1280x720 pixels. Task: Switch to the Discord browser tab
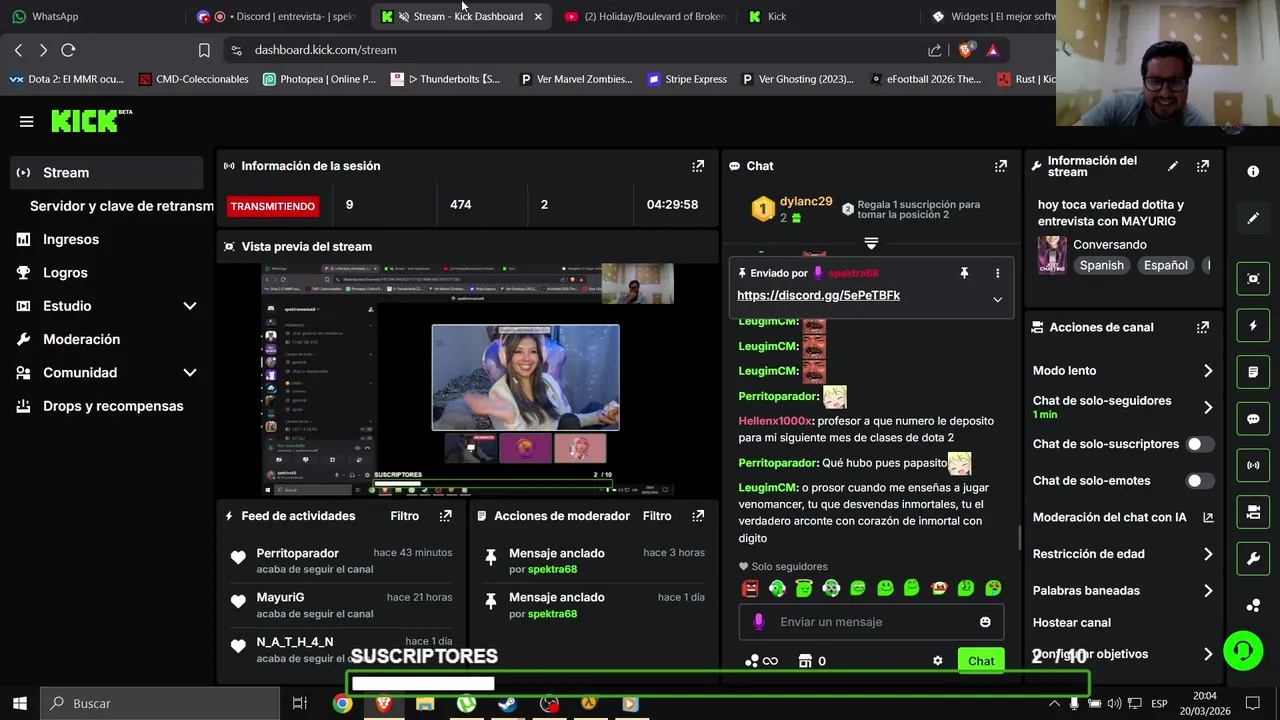tap(277, 16)
